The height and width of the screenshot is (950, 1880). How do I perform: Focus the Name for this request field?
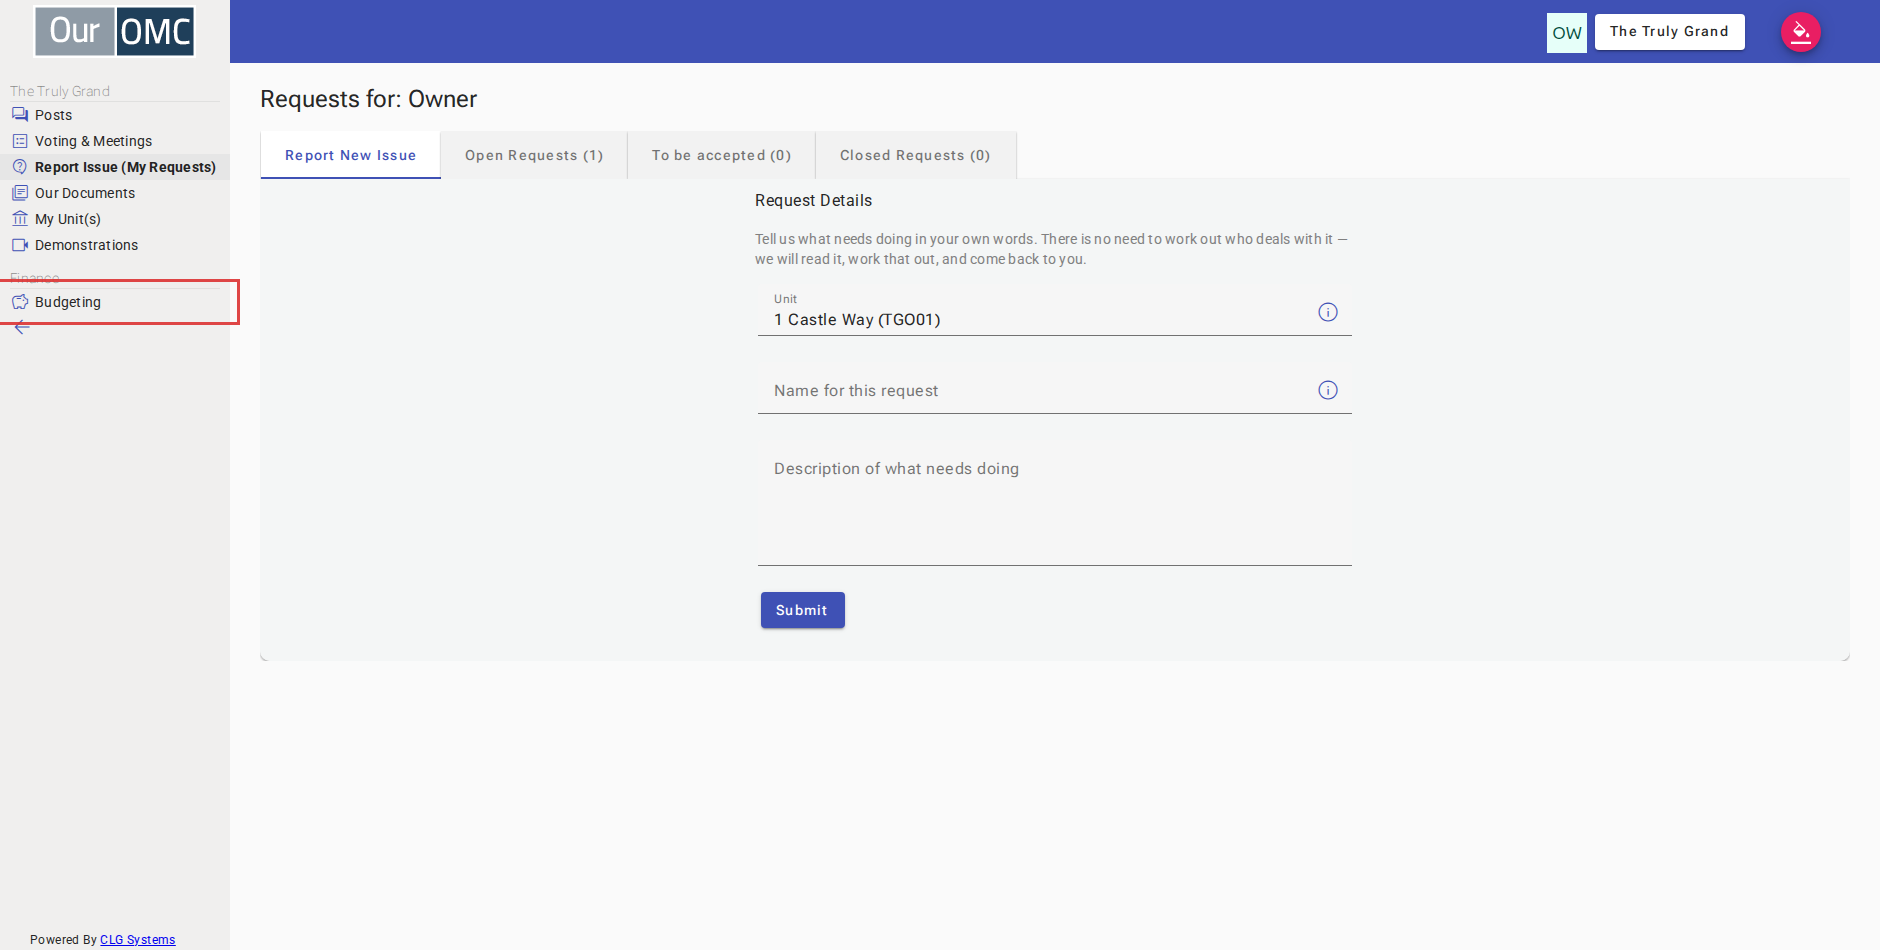pyautogui.click(x=1055, y=390)
